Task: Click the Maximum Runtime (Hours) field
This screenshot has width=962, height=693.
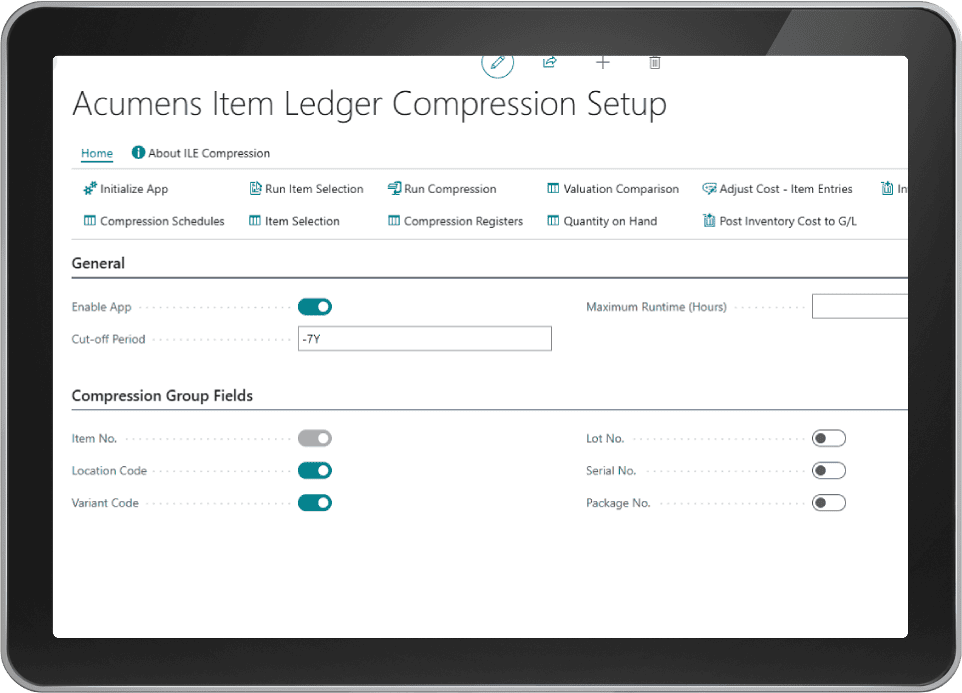Action: [860, 306]
